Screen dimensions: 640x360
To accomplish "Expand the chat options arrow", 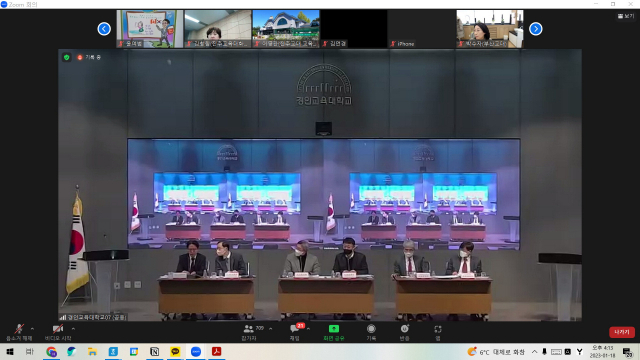I will pyautogui.click(x=308, y=329).
